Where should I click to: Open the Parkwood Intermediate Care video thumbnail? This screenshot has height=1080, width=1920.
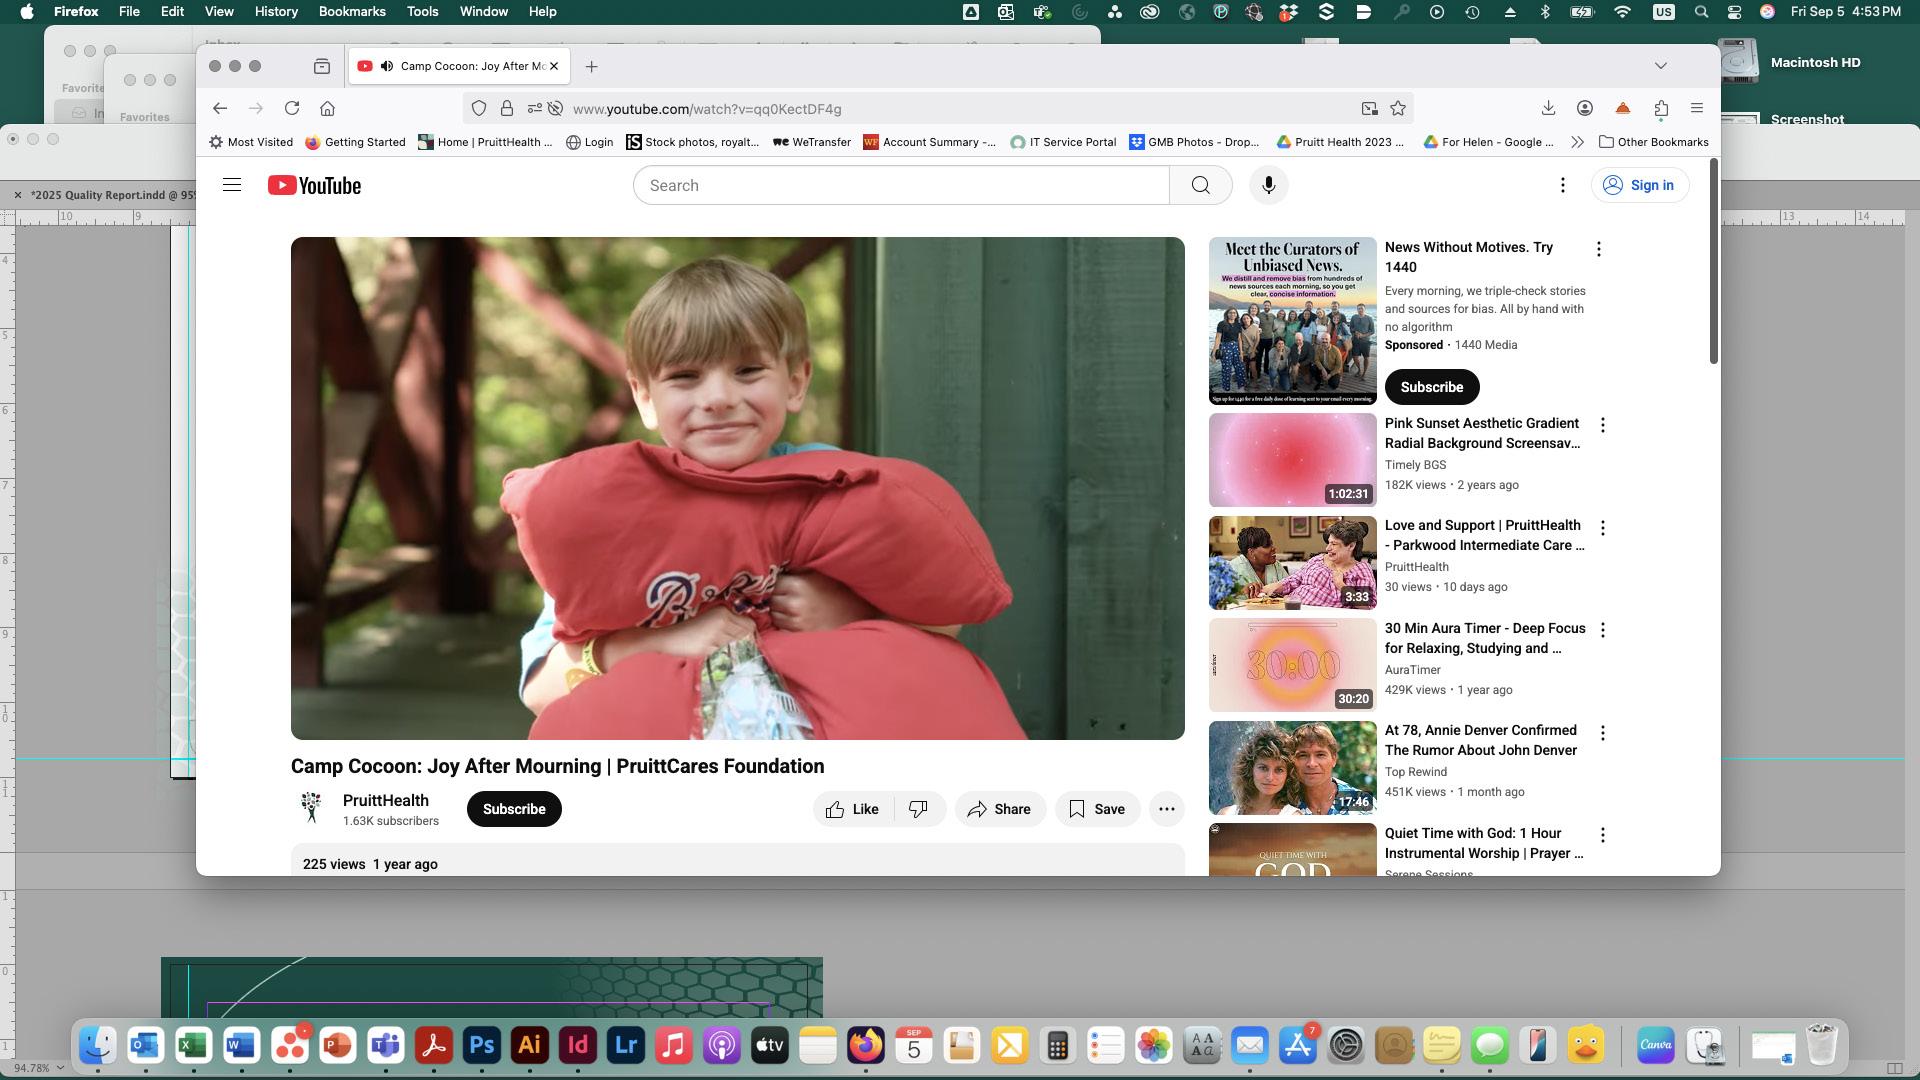click(1292, 563)
